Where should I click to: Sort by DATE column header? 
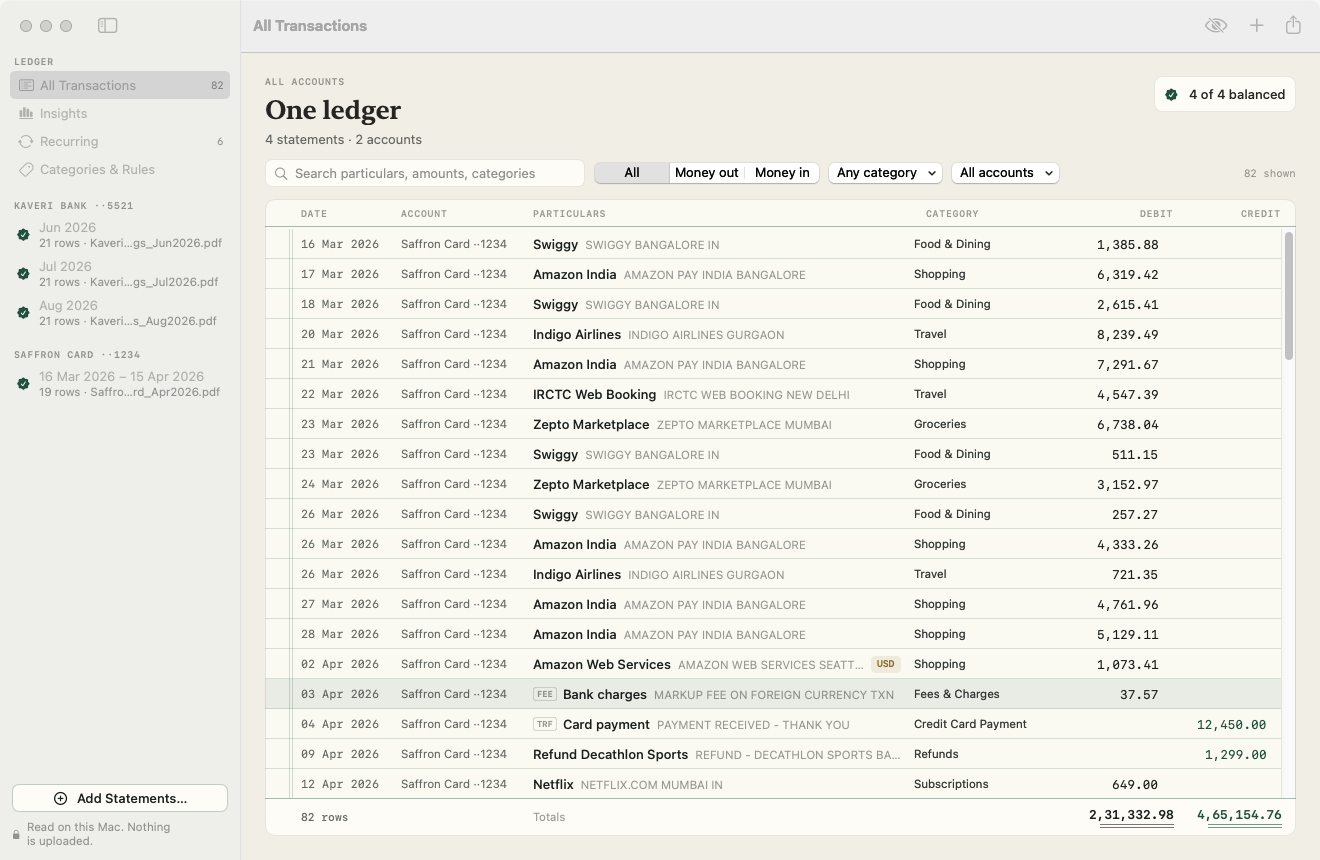tap(314, 214)
